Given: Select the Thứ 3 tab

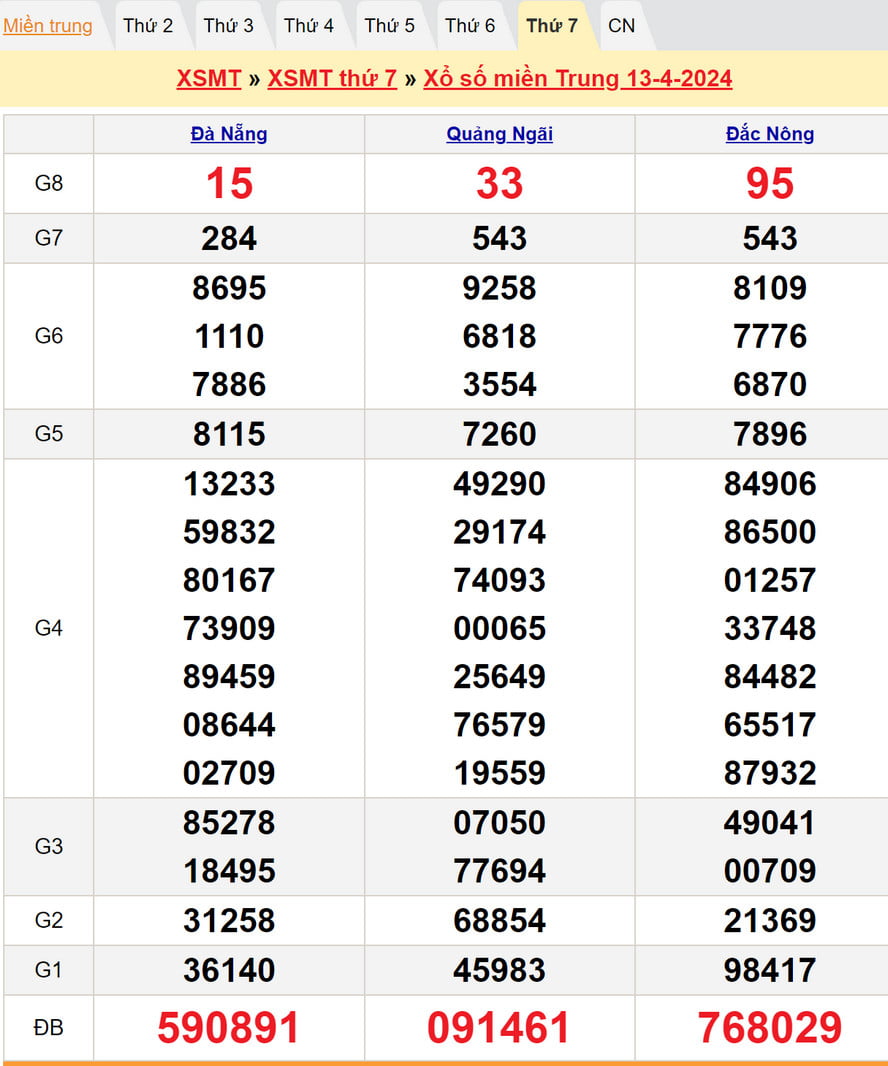Looking at the screenshot, I should 228,26.
